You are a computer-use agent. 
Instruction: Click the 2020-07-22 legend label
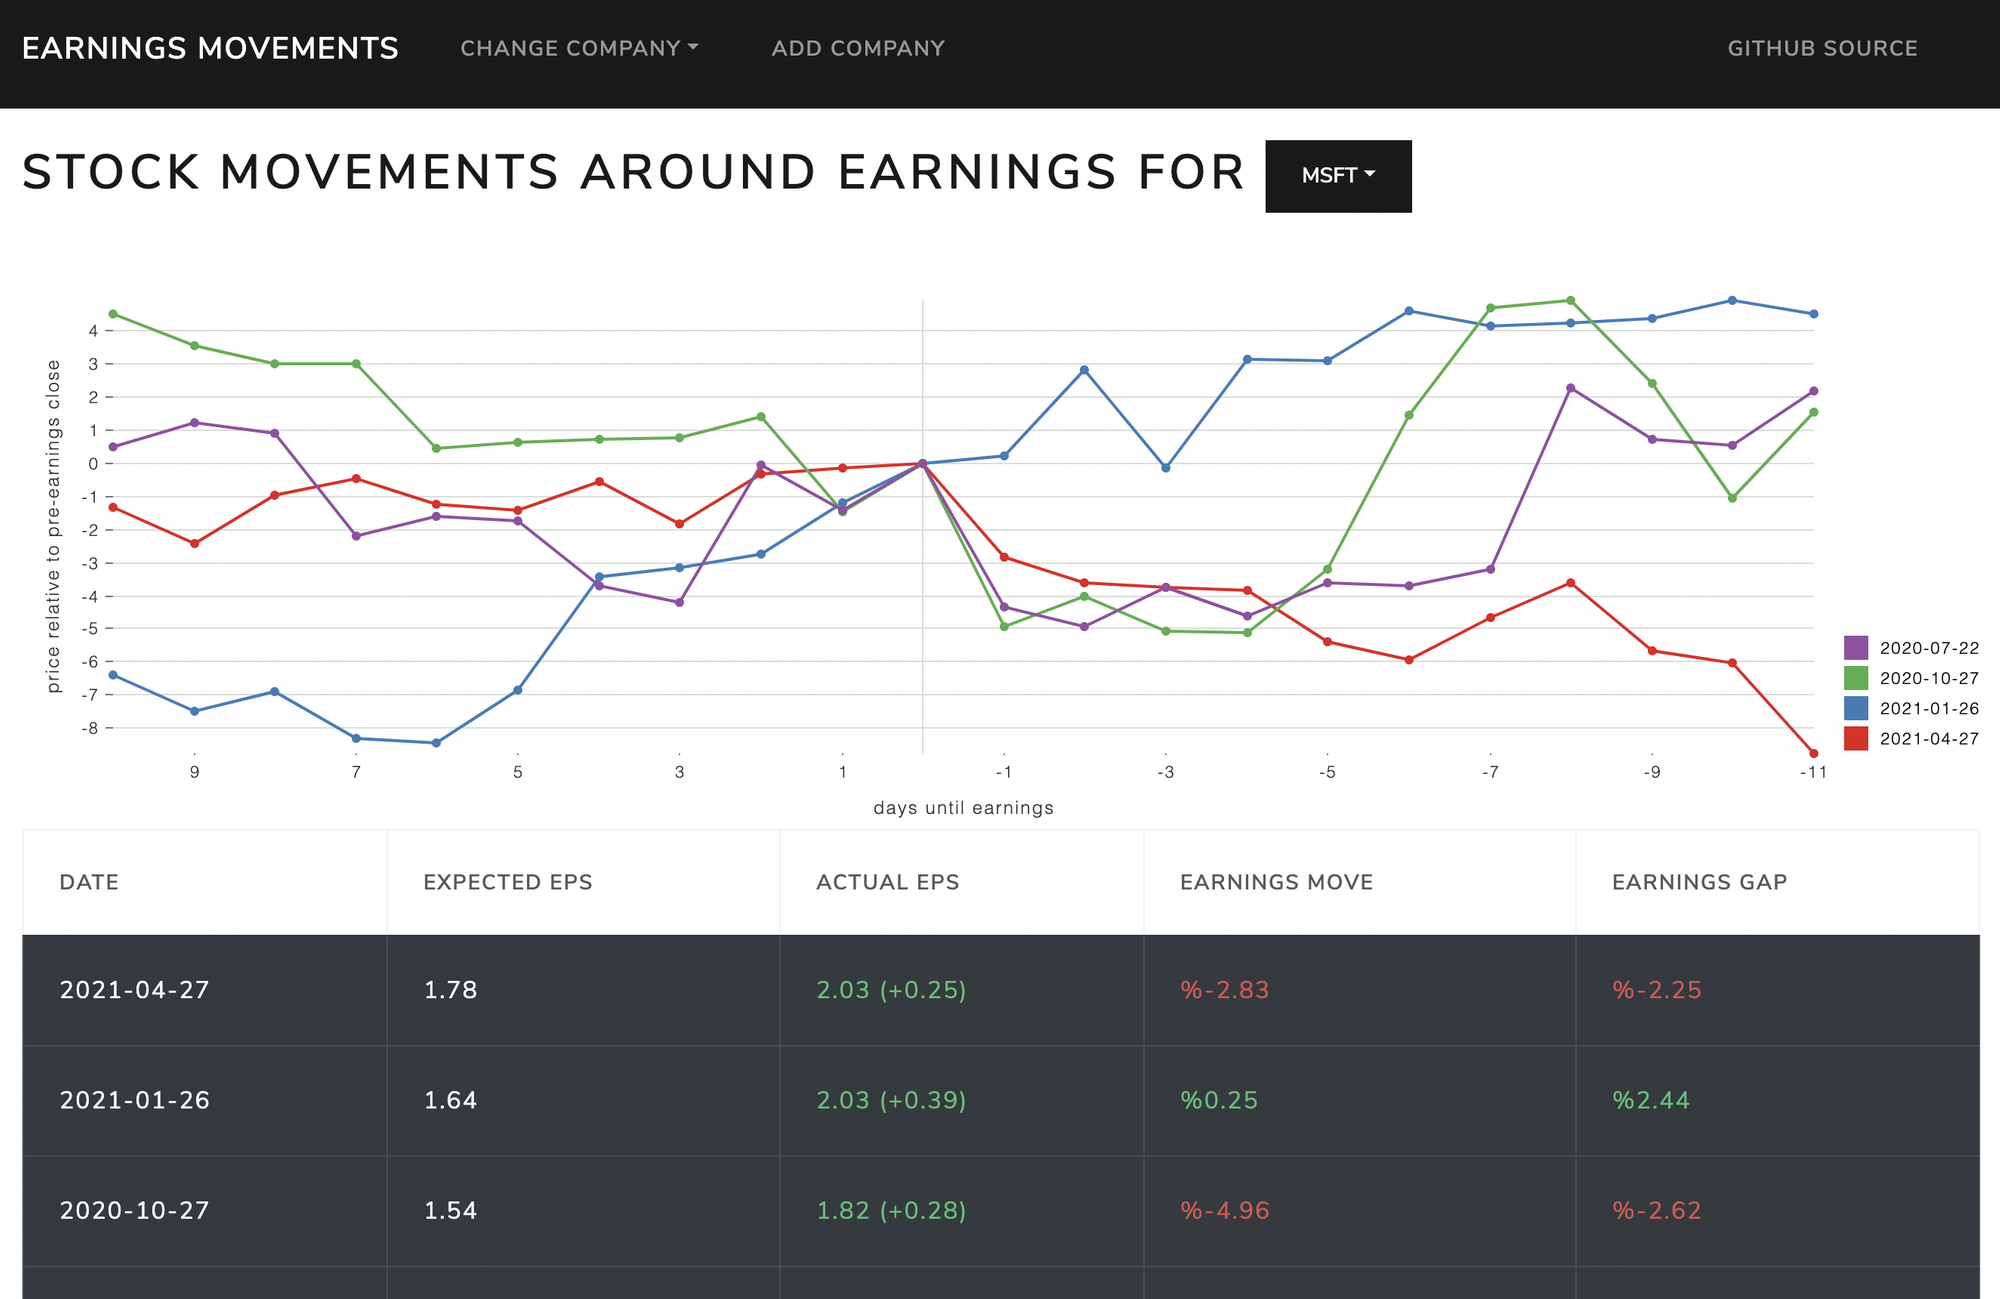1929,648
